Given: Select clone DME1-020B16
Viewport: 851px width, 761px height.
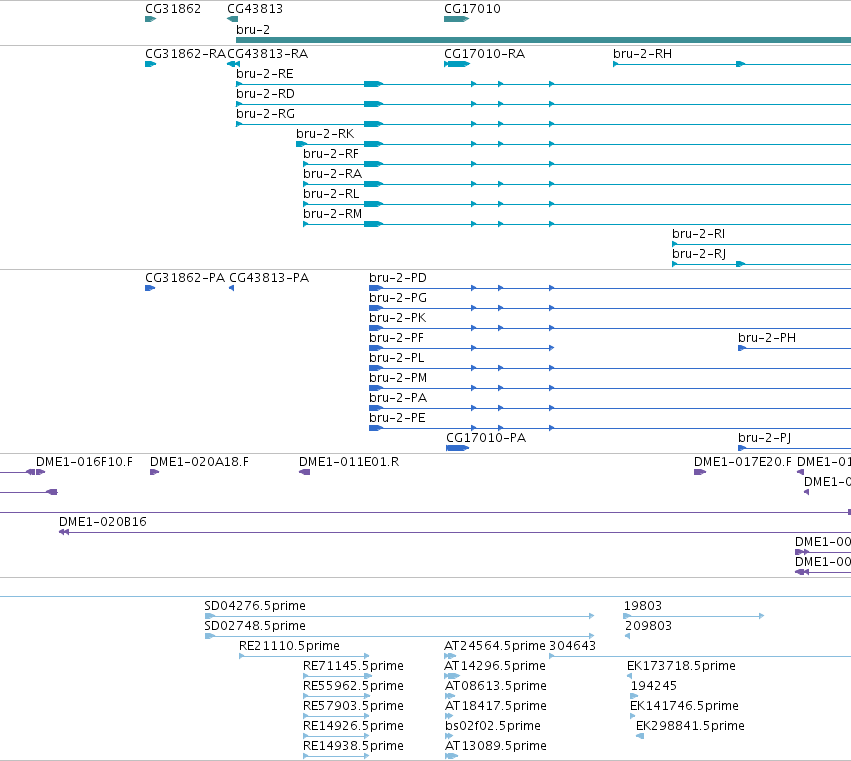Looking at the screenshot, I should (x=103, y=522).
